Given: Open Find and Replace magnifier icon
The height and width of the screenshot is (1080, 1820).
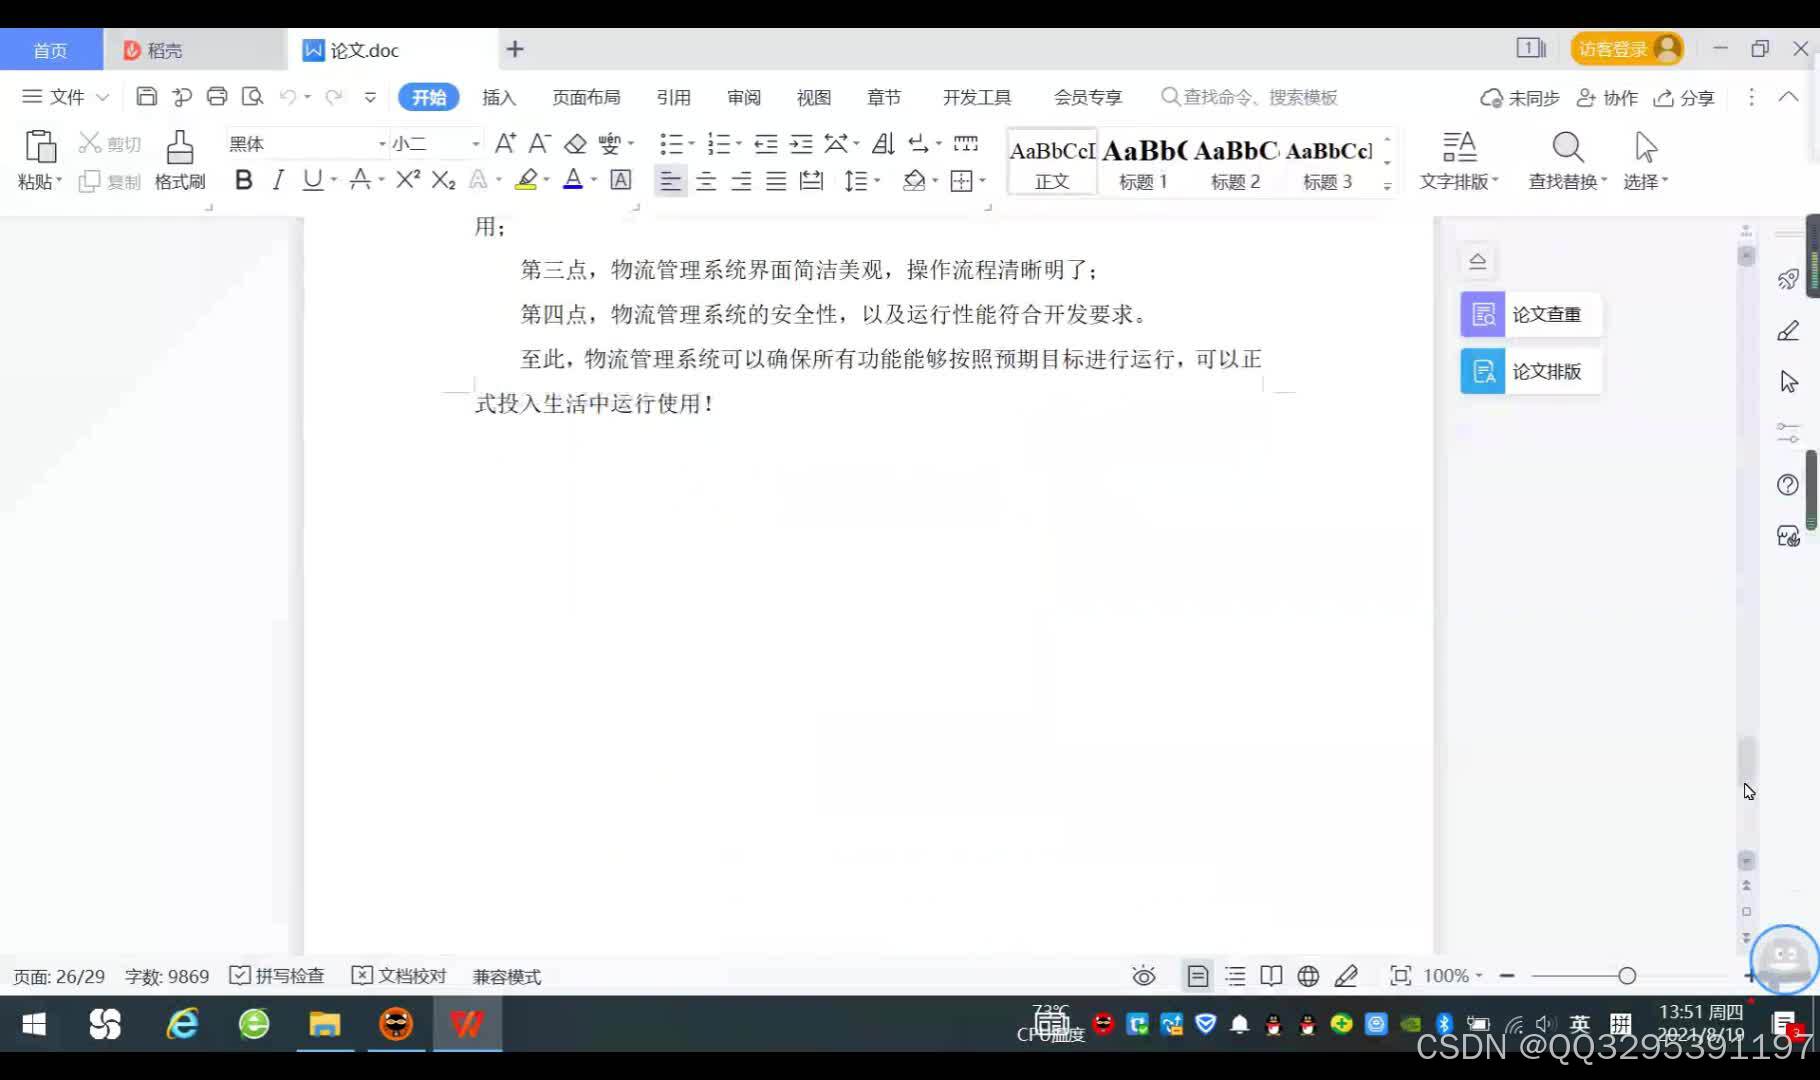Looking at the screenshot, I should (1567, 147).
